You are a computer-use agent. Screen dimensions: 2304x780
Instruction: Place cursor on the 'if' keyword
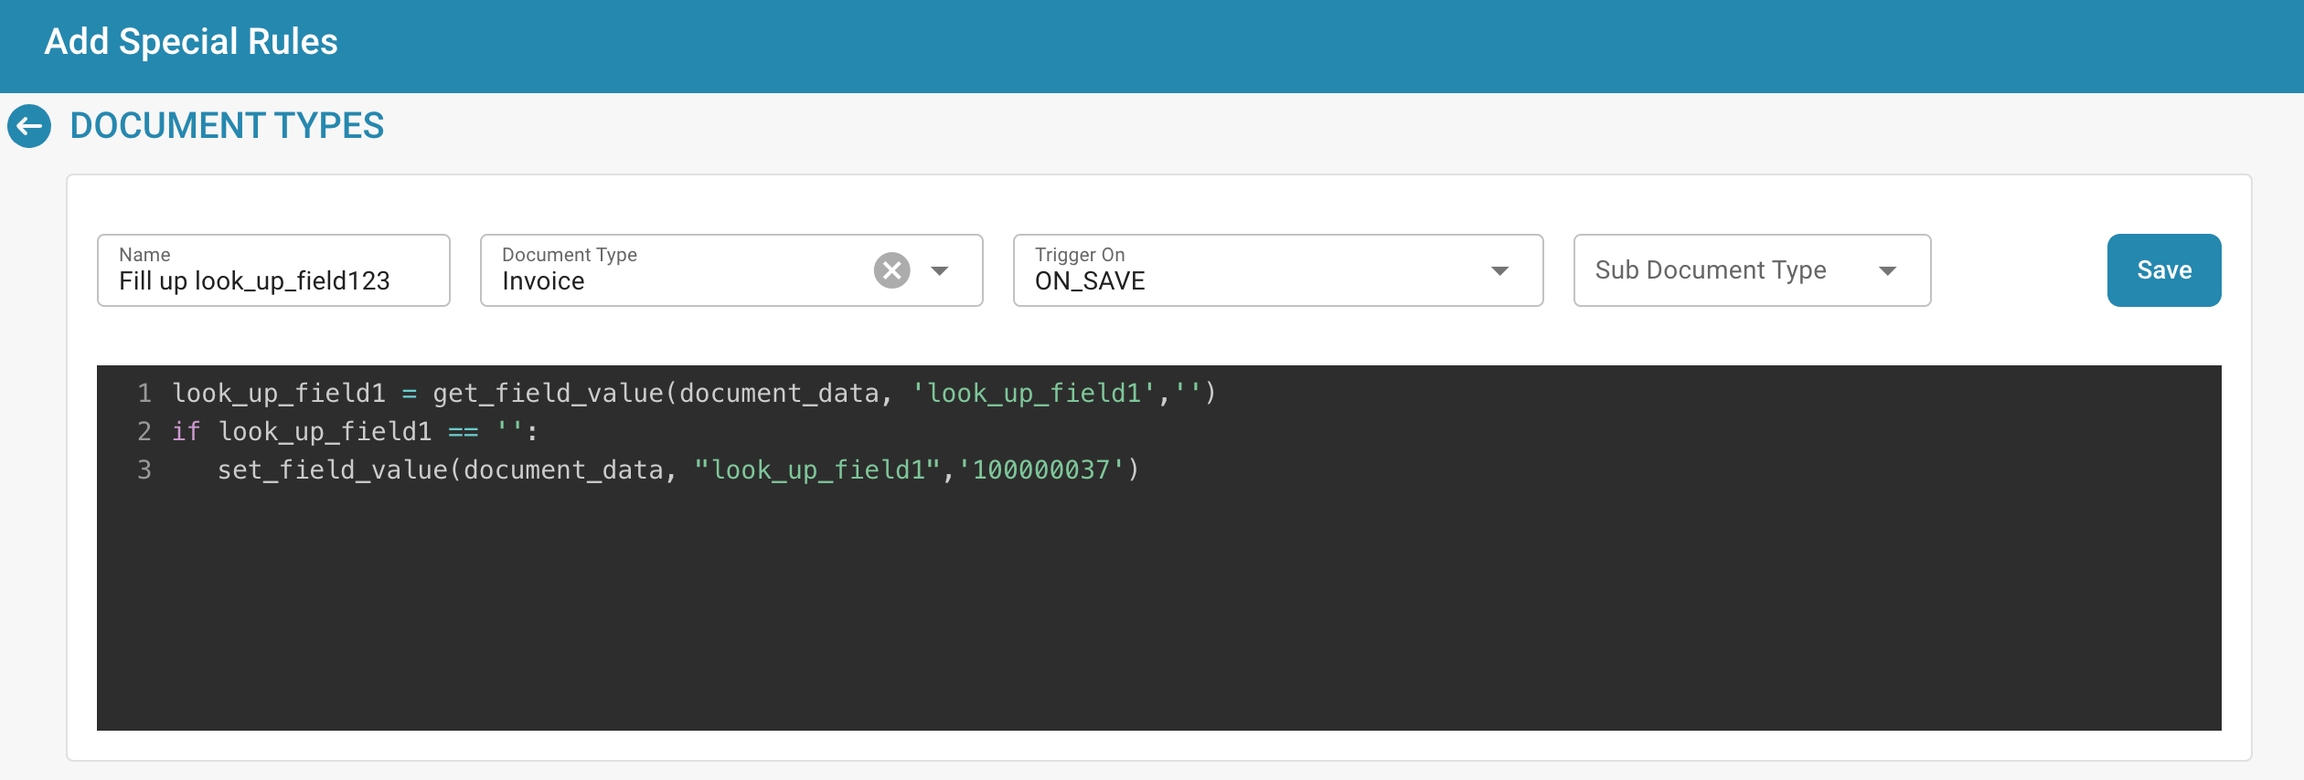pyautogui.click(x=186, y=431)
